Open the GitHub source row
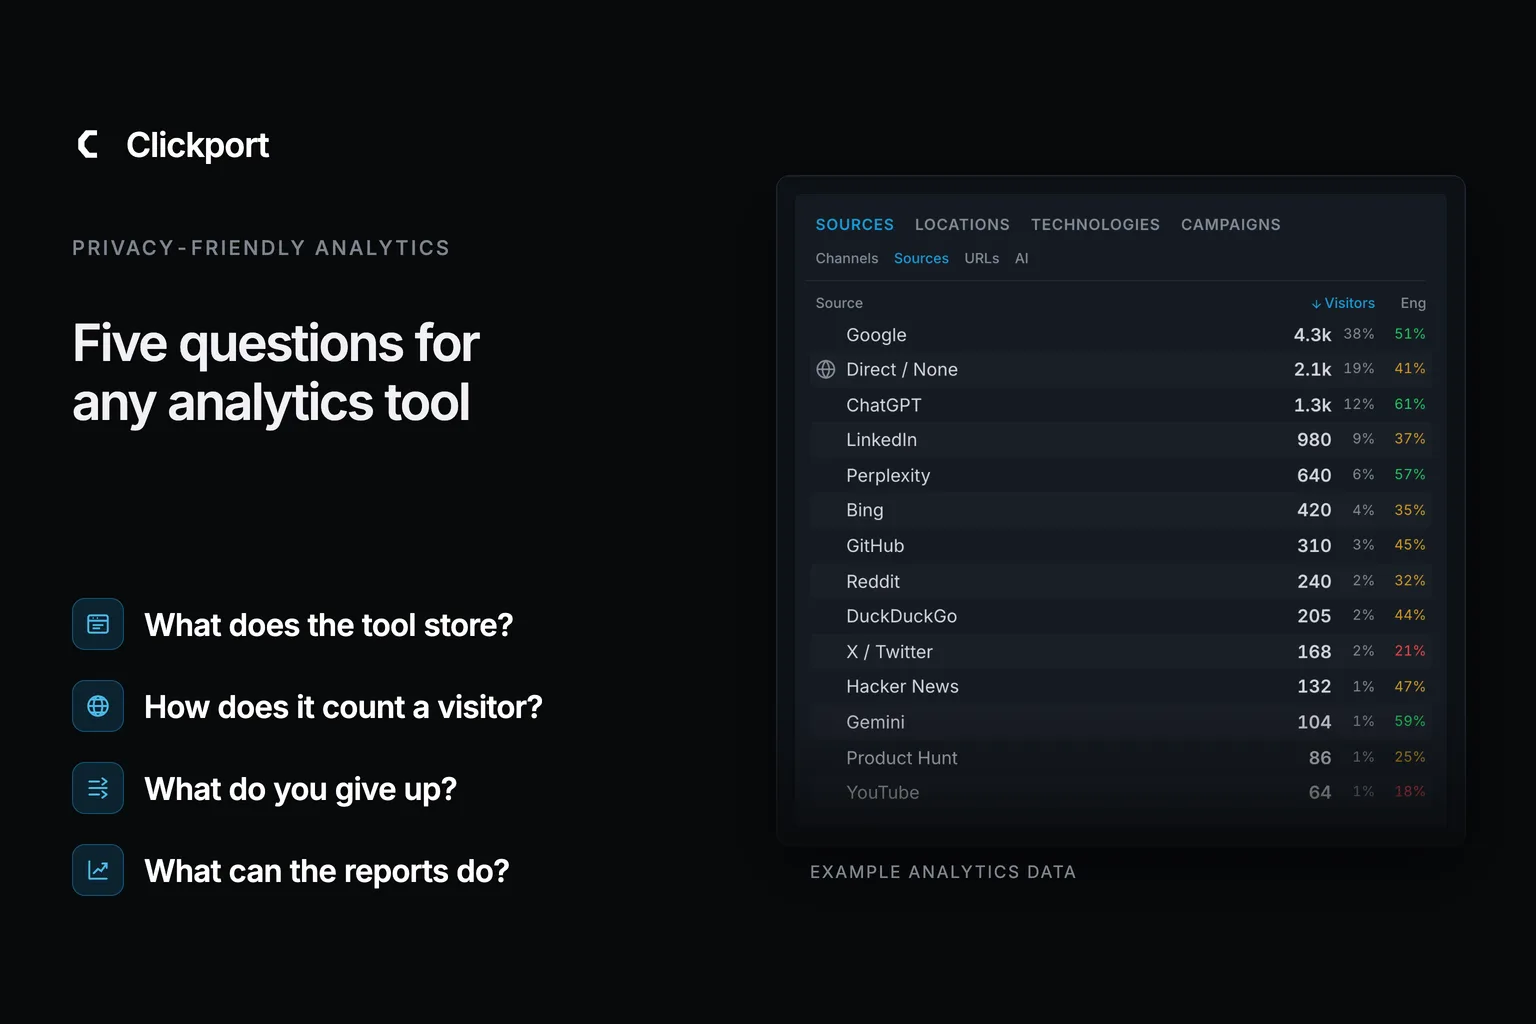This screenshot has height=1024, width=1536. (x=1121, y=546)
